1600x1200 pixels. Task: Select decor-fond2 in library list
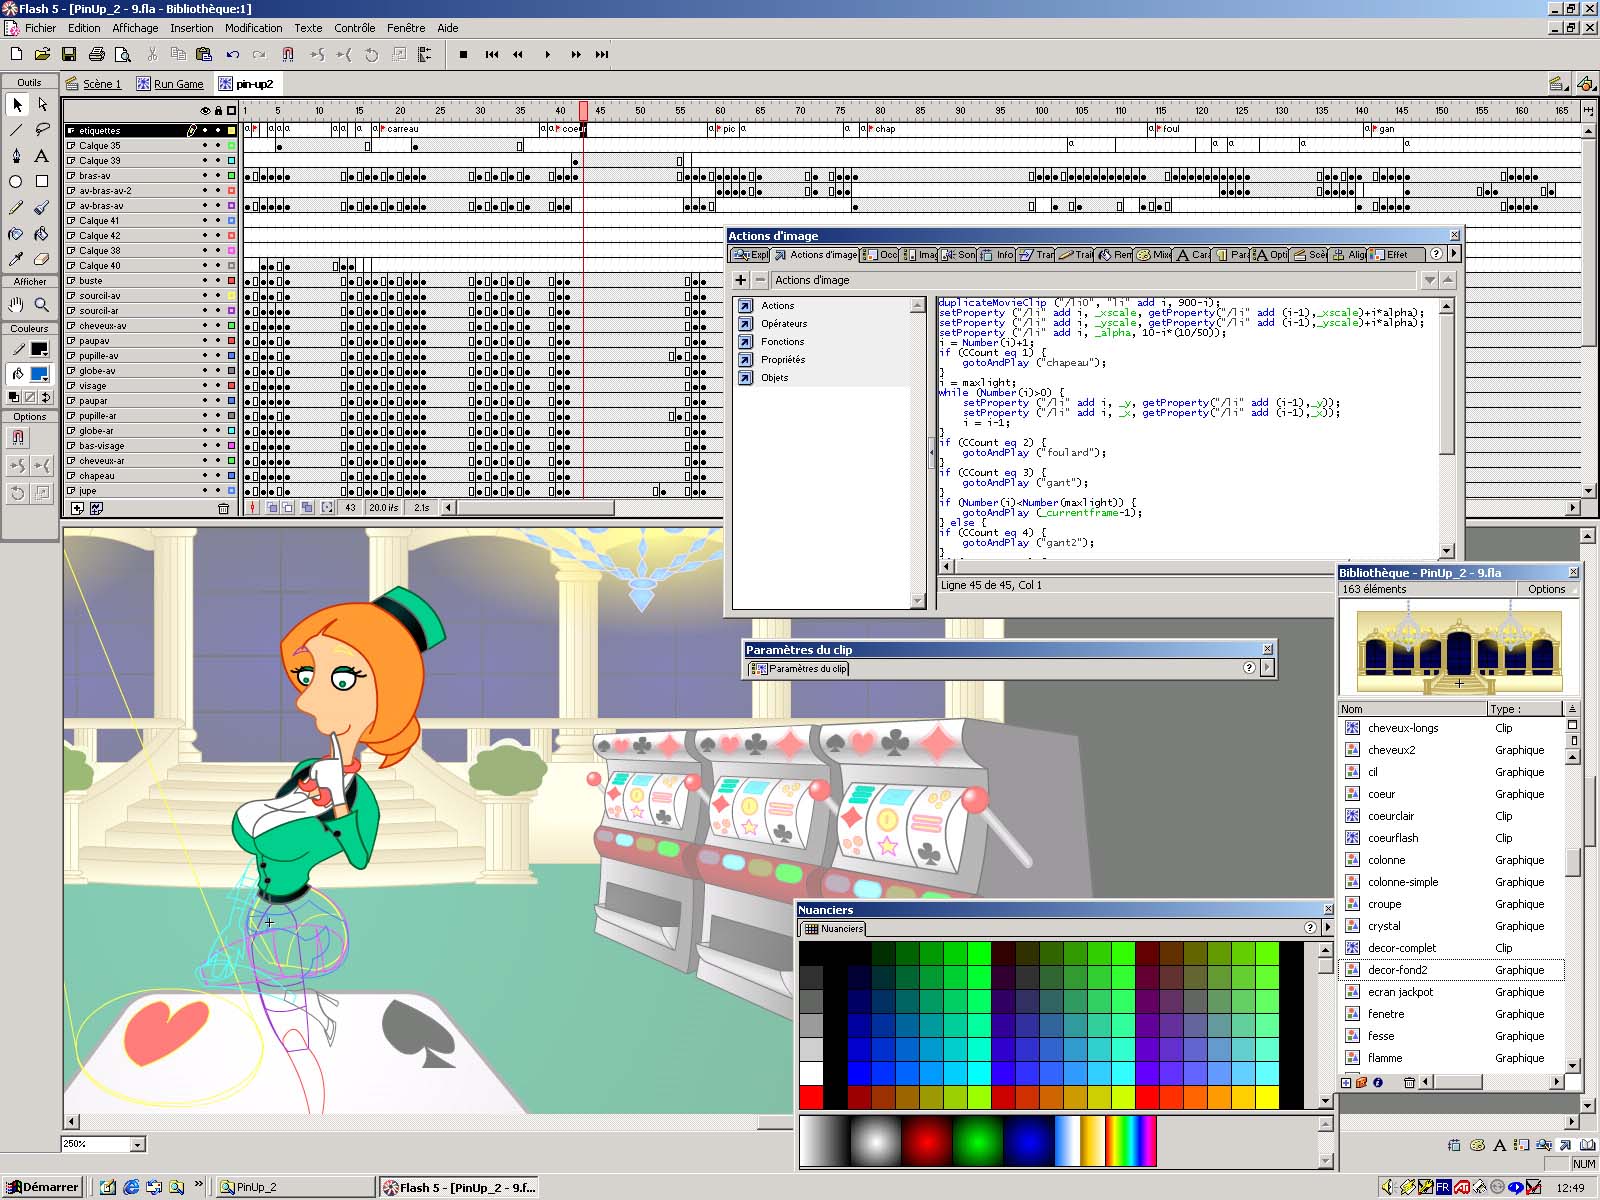[1451, 970]
